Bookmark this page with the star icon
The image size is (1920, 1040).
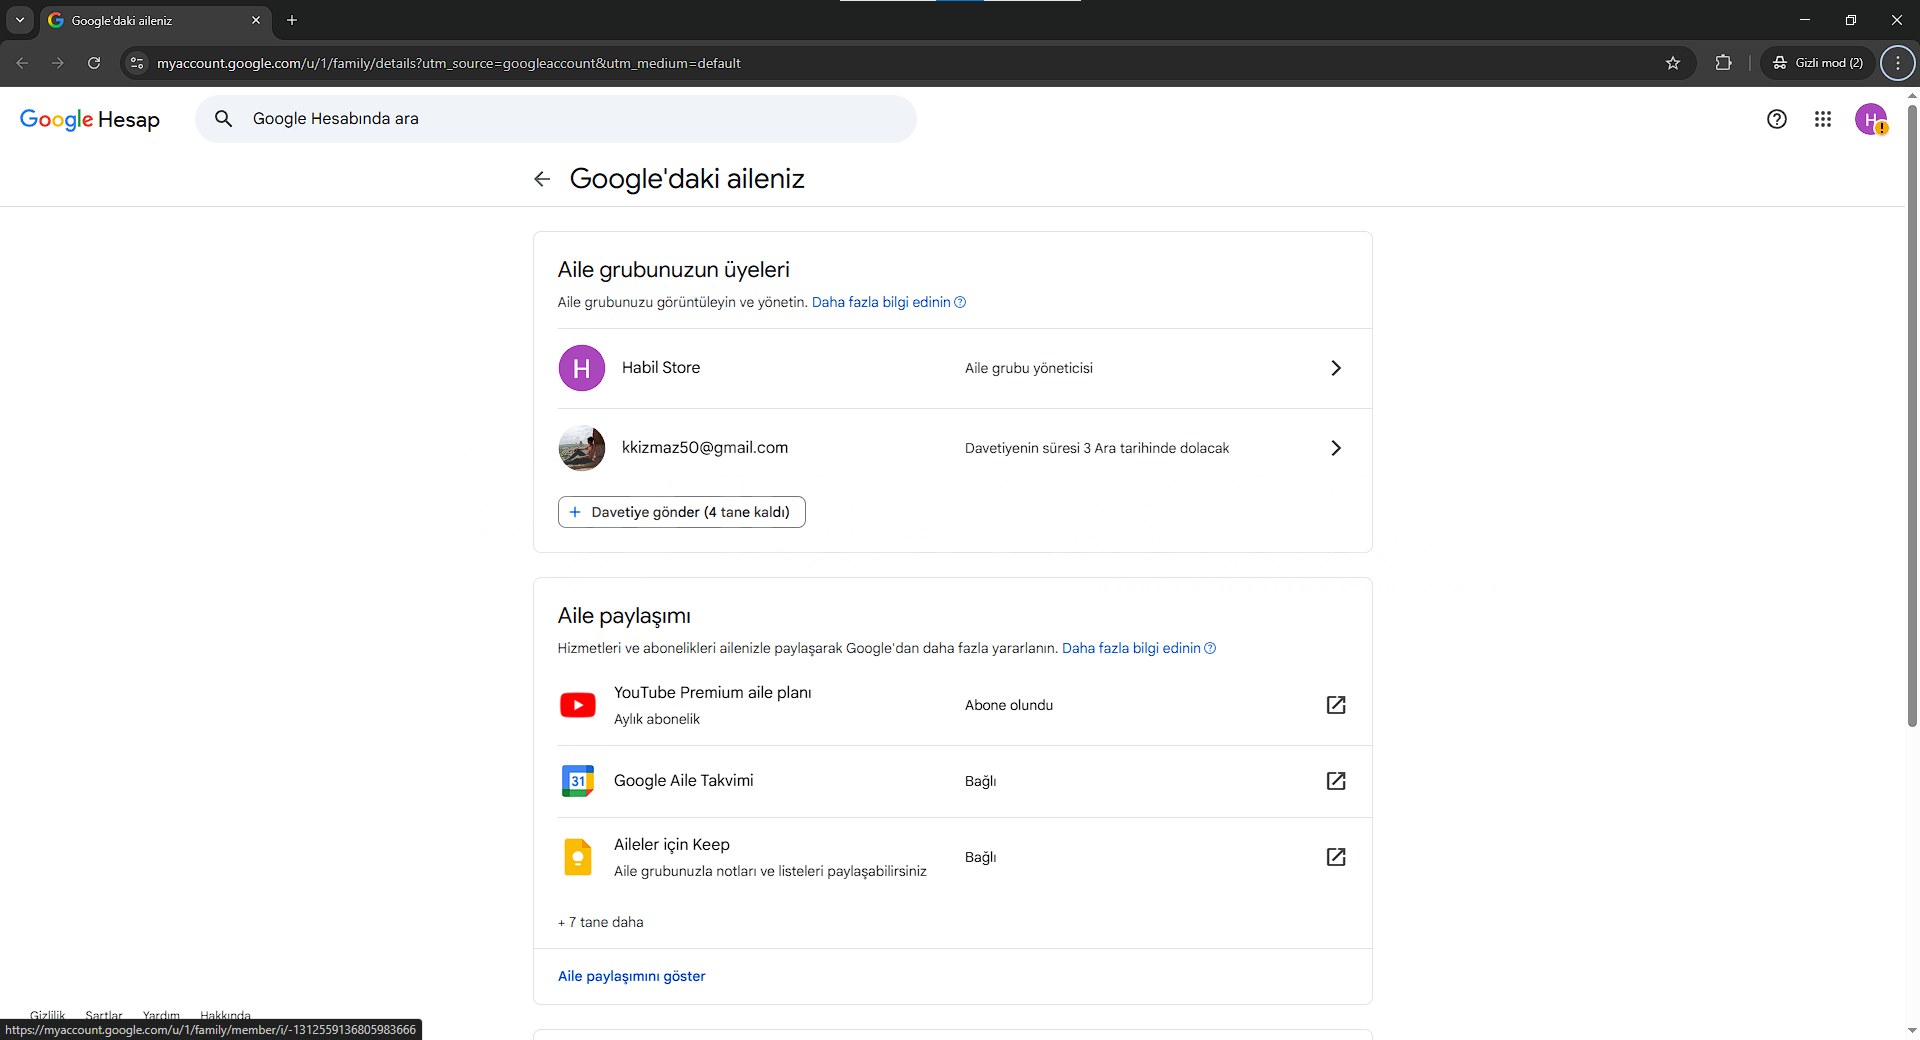pyautogui.click(x=1672, y=63)
